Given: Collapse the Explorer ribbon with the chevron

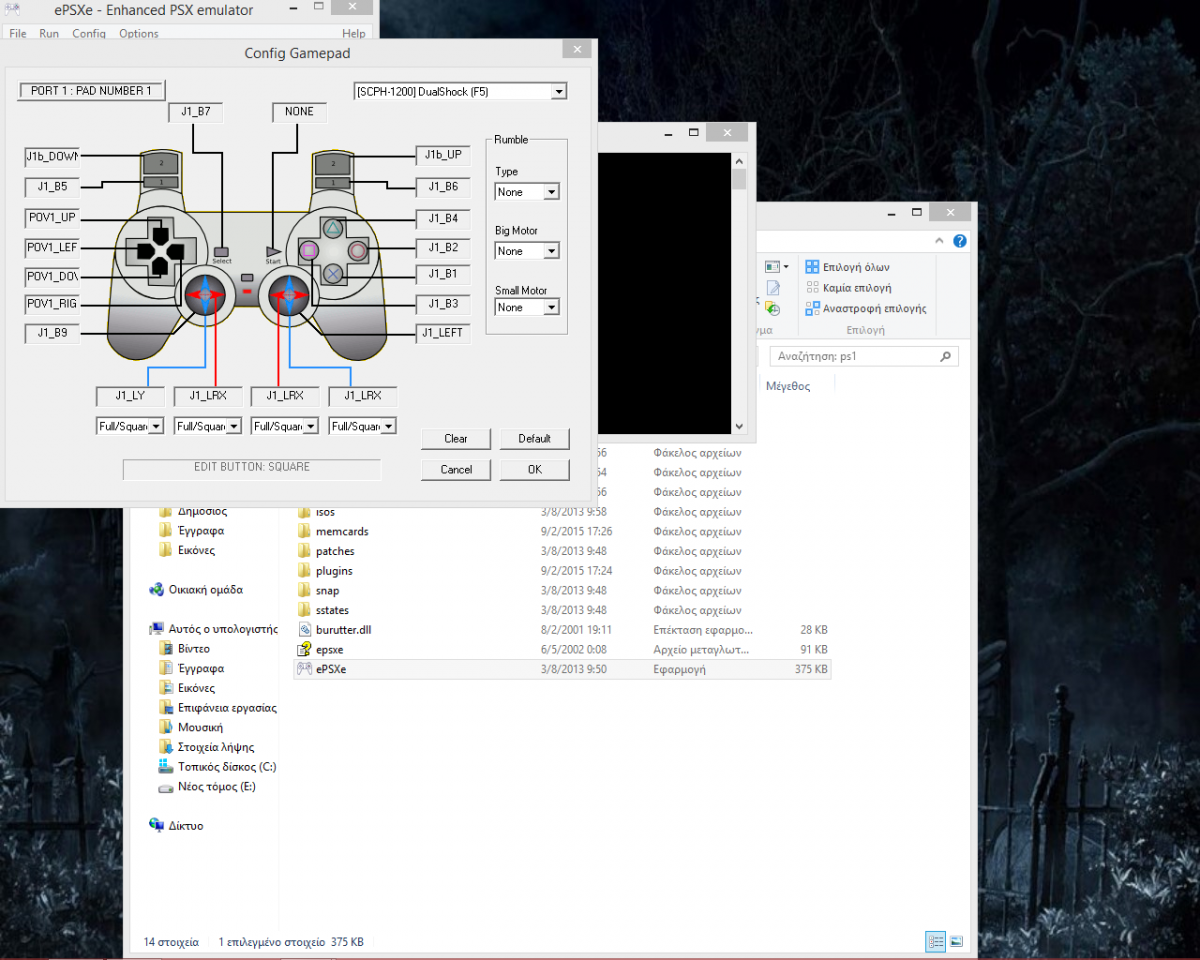Looking at the screenshot, I should [x=940, y=241].
